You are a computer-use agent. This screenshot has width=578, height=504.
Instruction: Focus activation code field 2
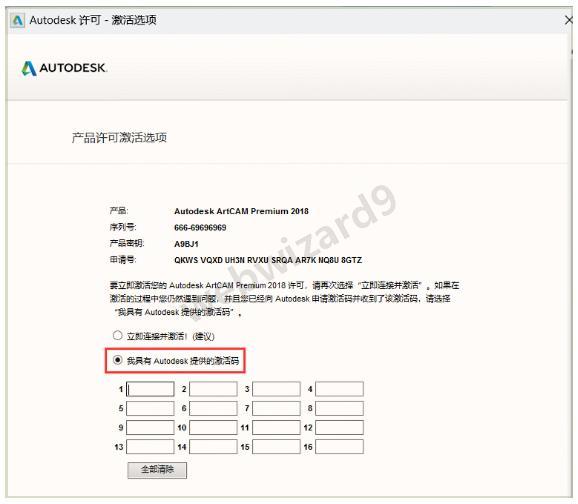(x=213, y=389)
